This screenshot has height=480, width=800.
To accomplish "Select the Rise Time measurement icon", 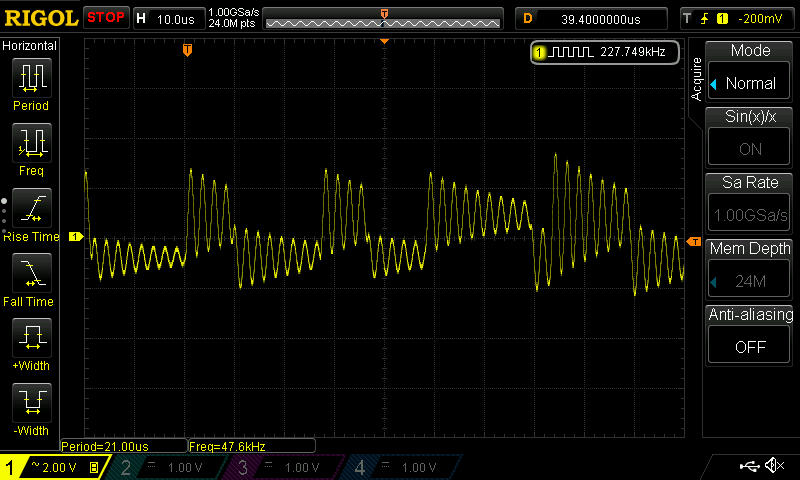I will [x=32, y=208].
